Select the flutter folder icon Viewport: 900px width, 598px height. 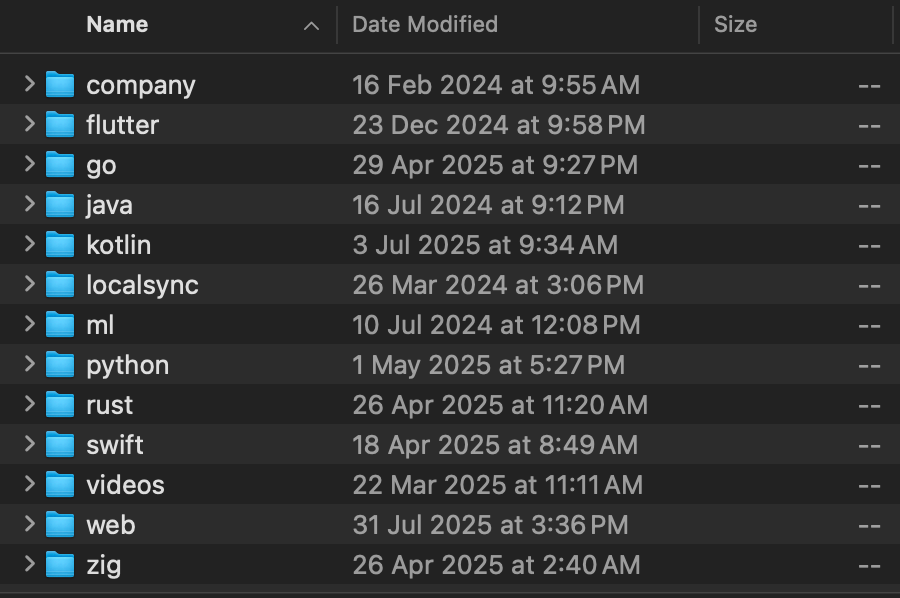click(x=60, y=125)
